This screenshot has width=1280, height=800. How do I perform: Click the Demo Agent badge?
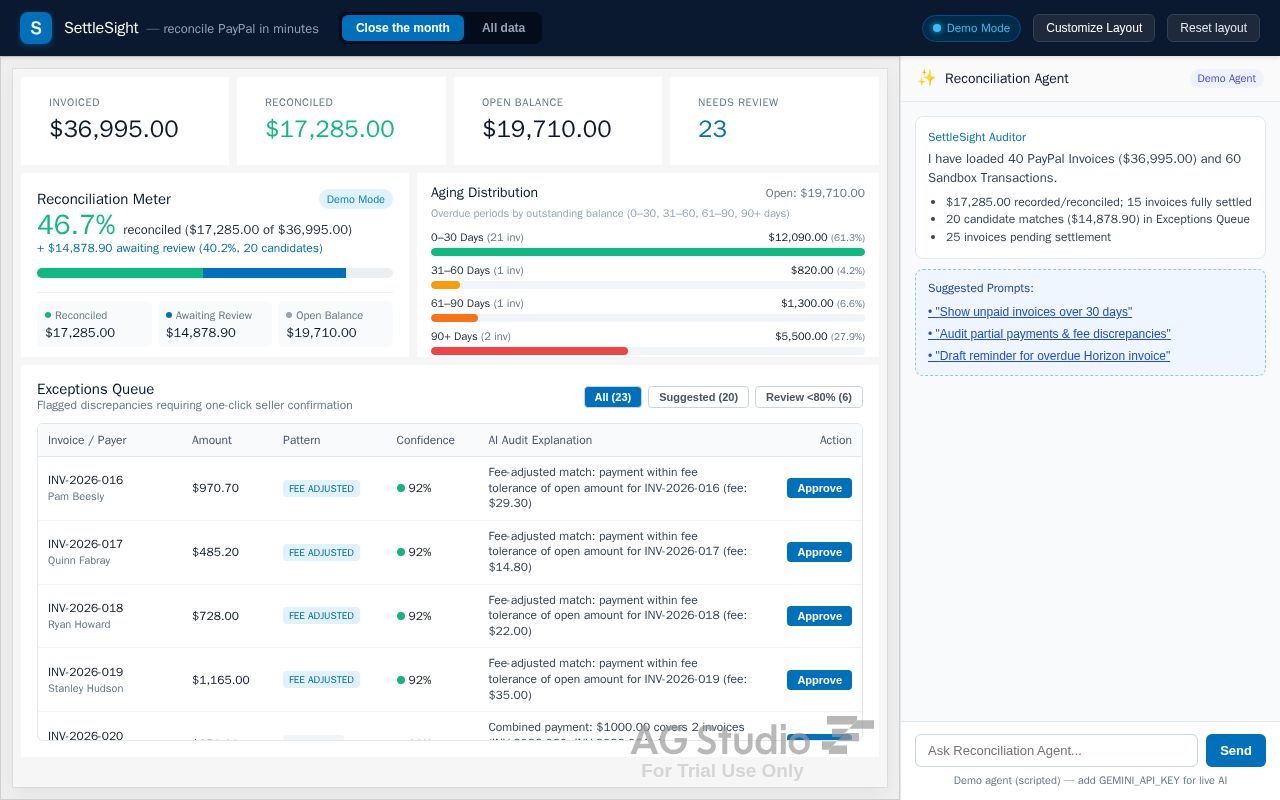1226,78
